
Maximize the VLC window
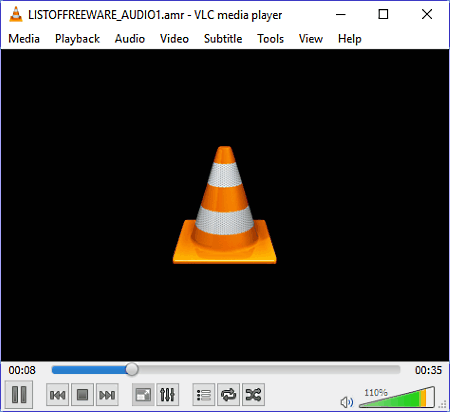click(x=383, y=14)
